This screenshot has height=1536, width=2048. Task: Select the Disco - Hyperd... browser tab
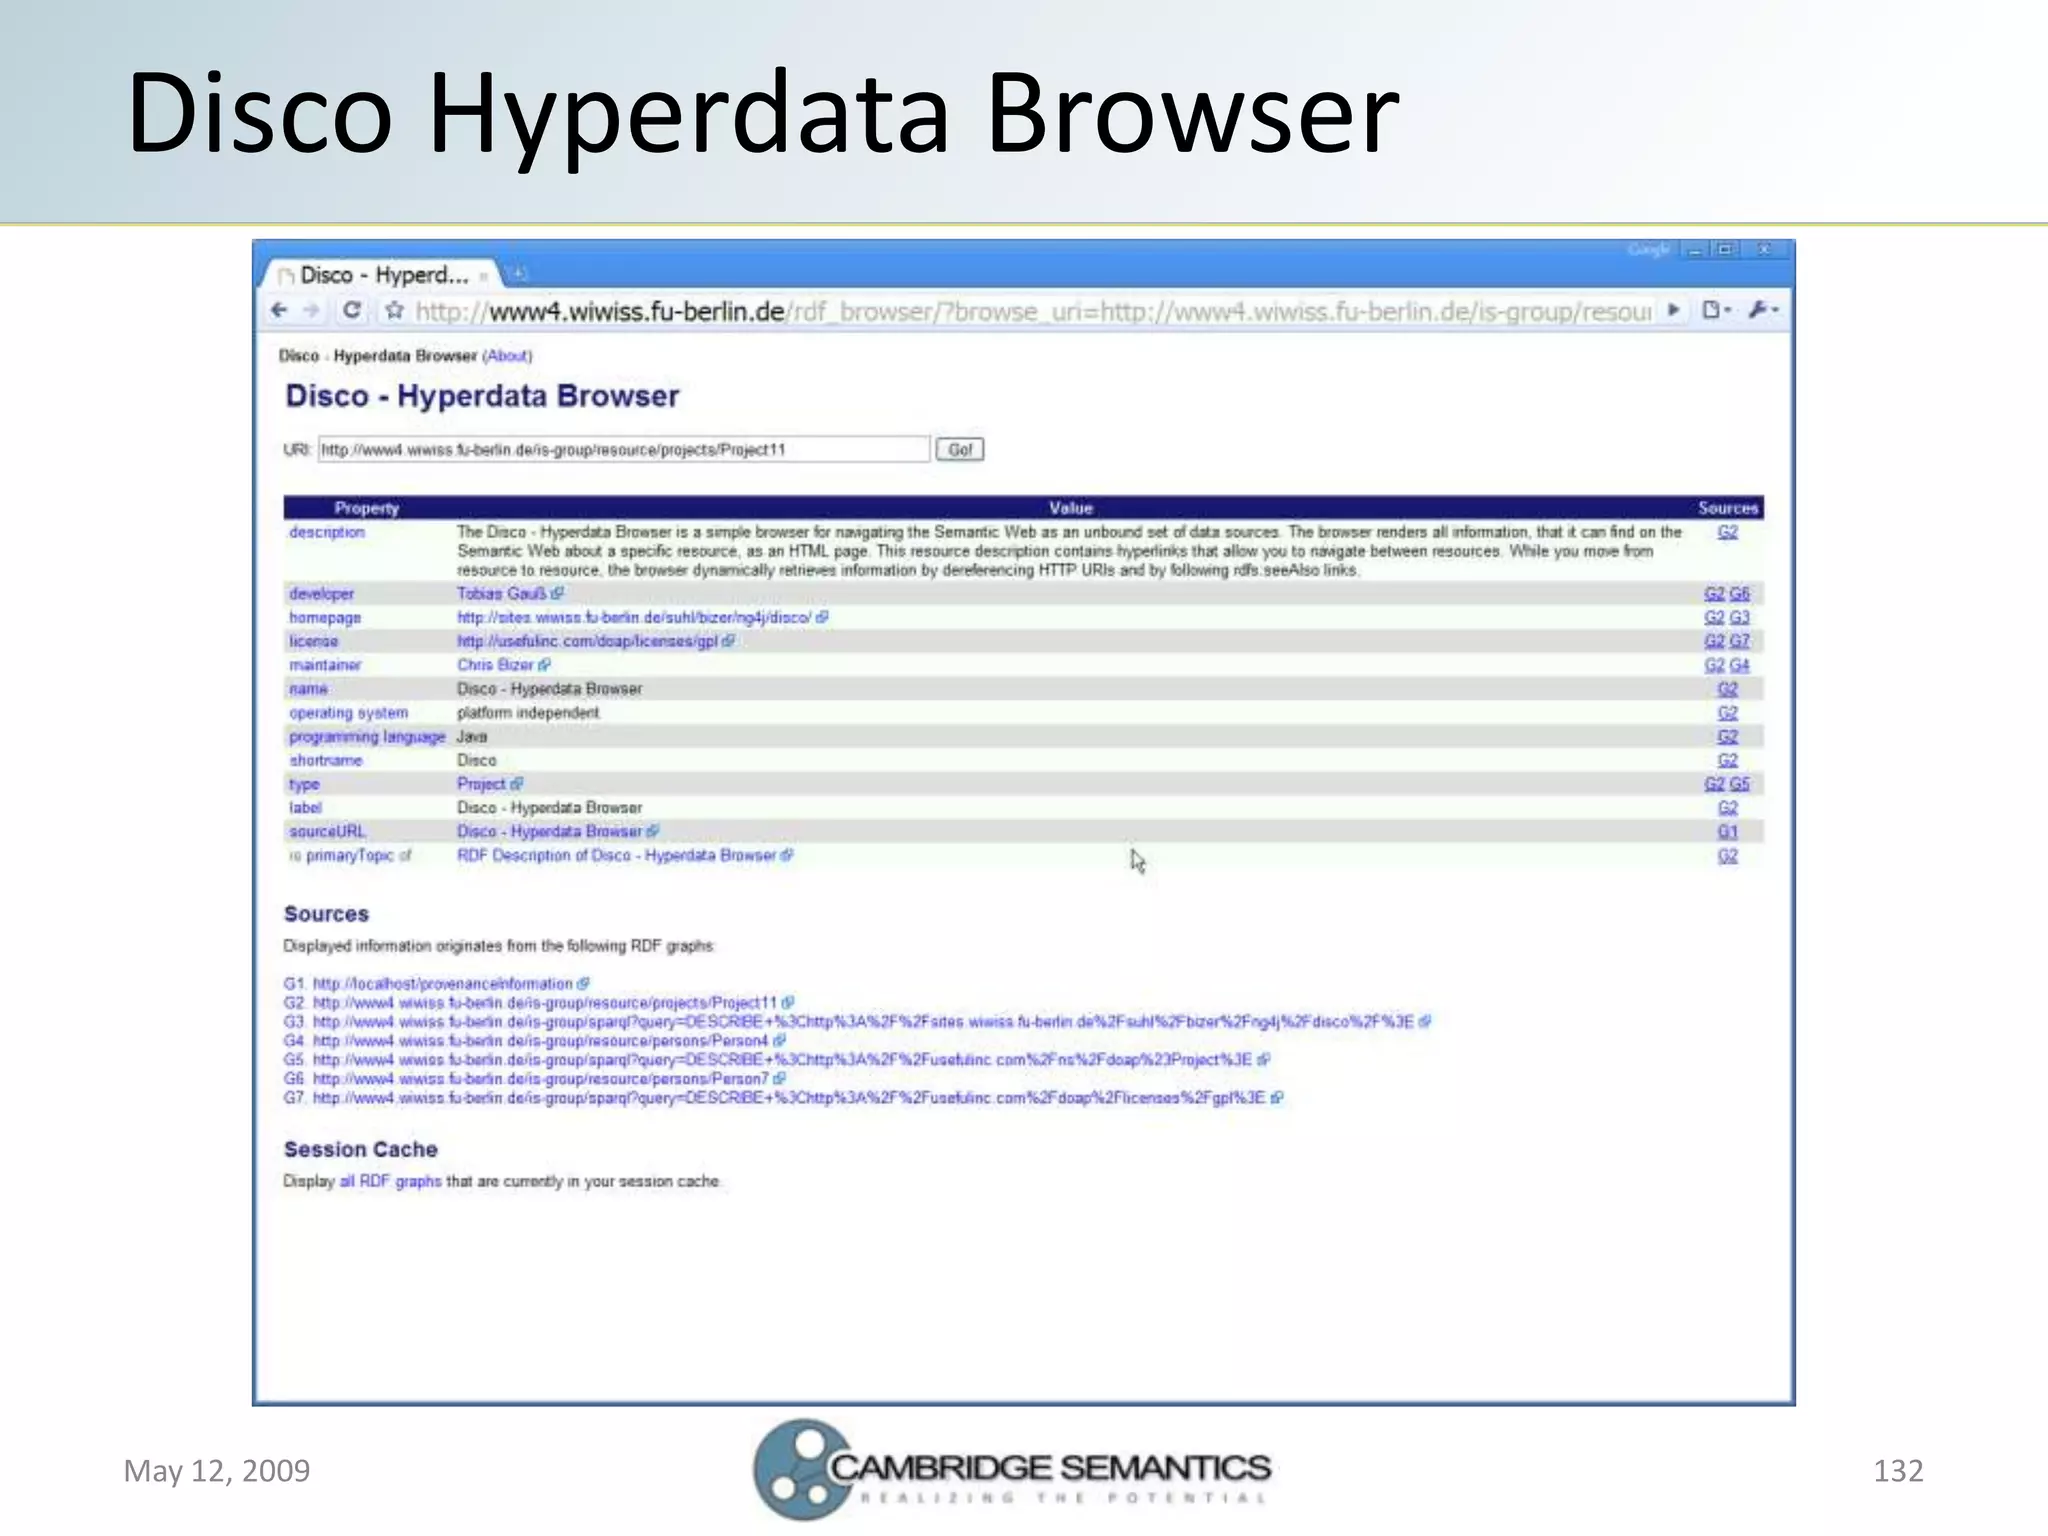click(x=383, y=275)
